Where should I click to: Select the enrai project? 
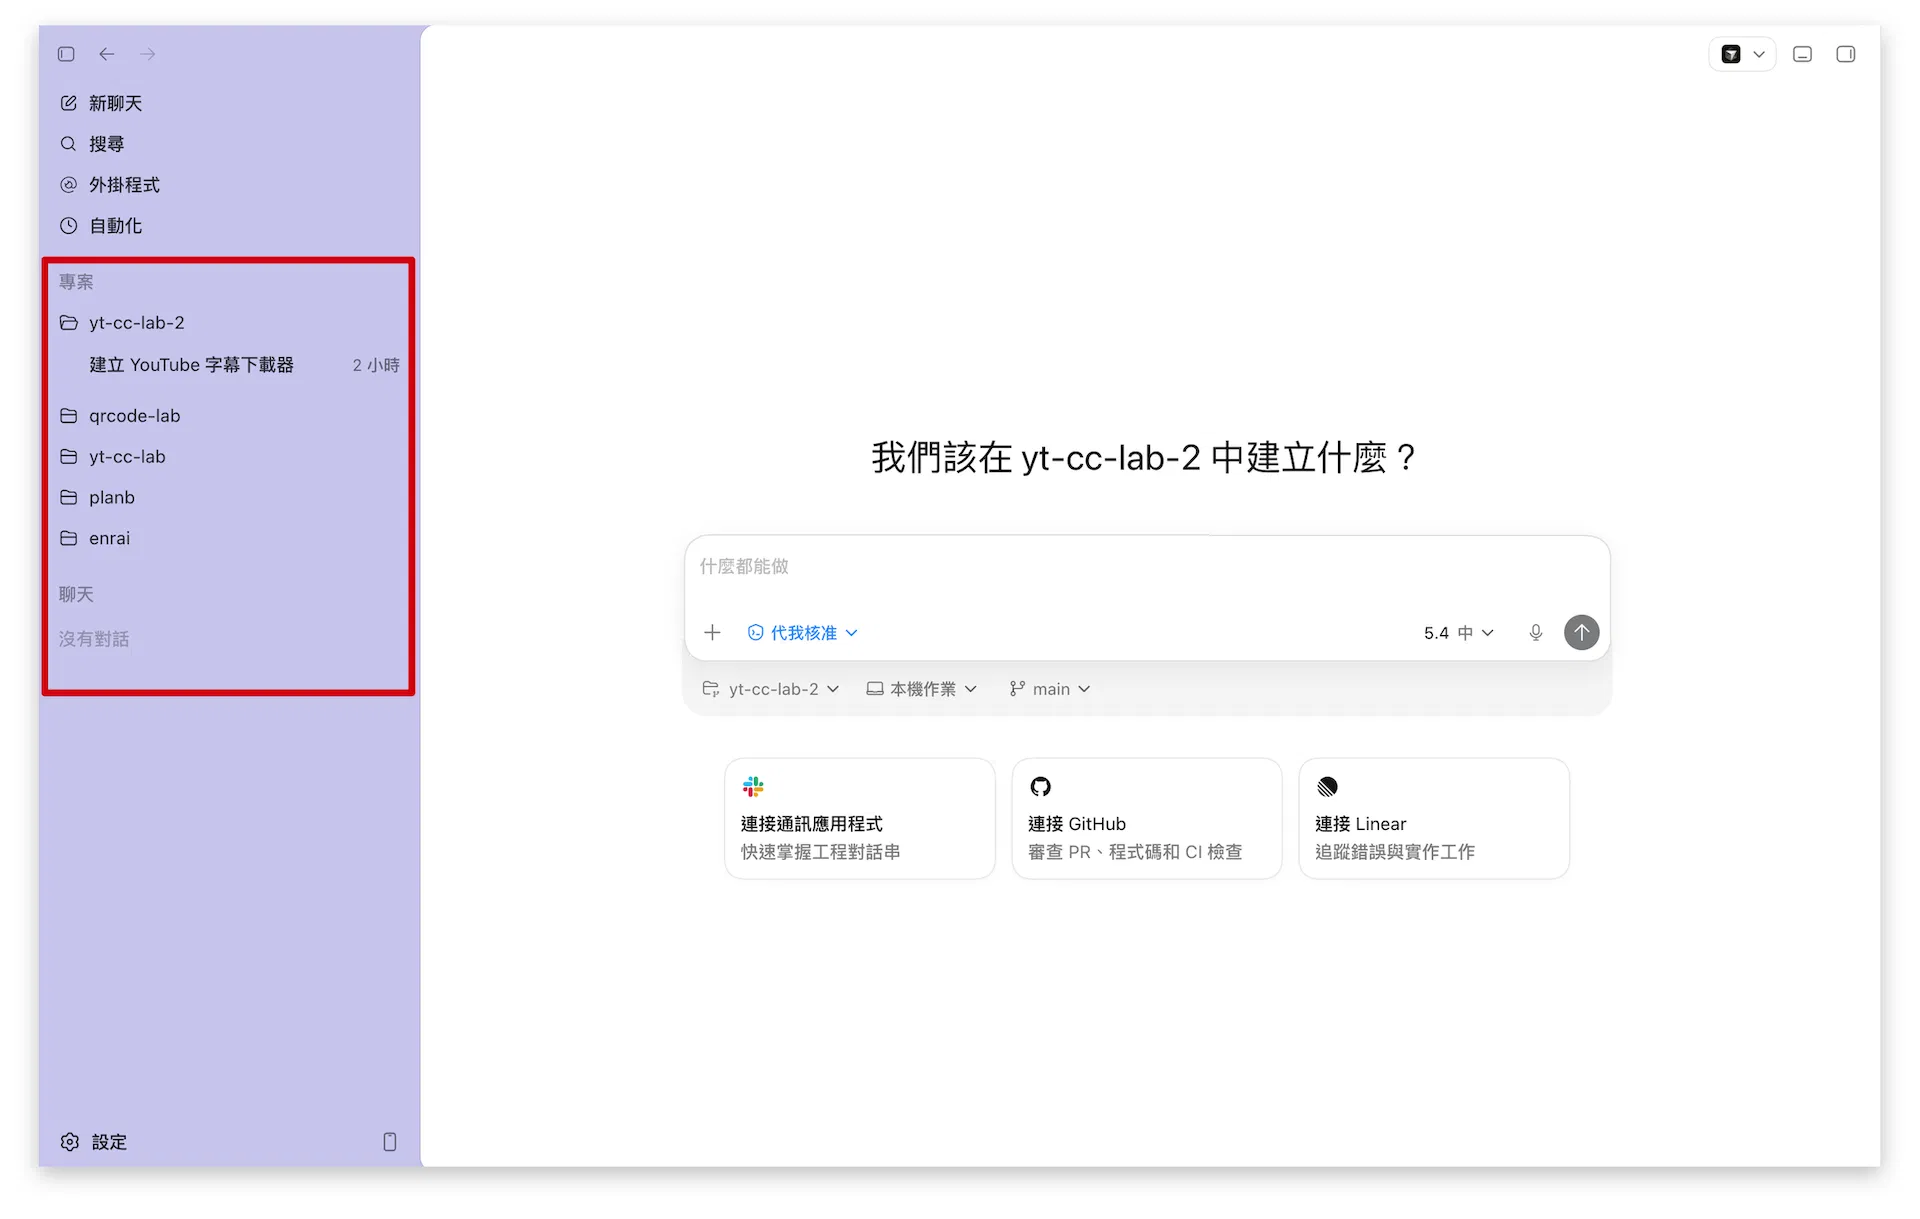[229, 539]
